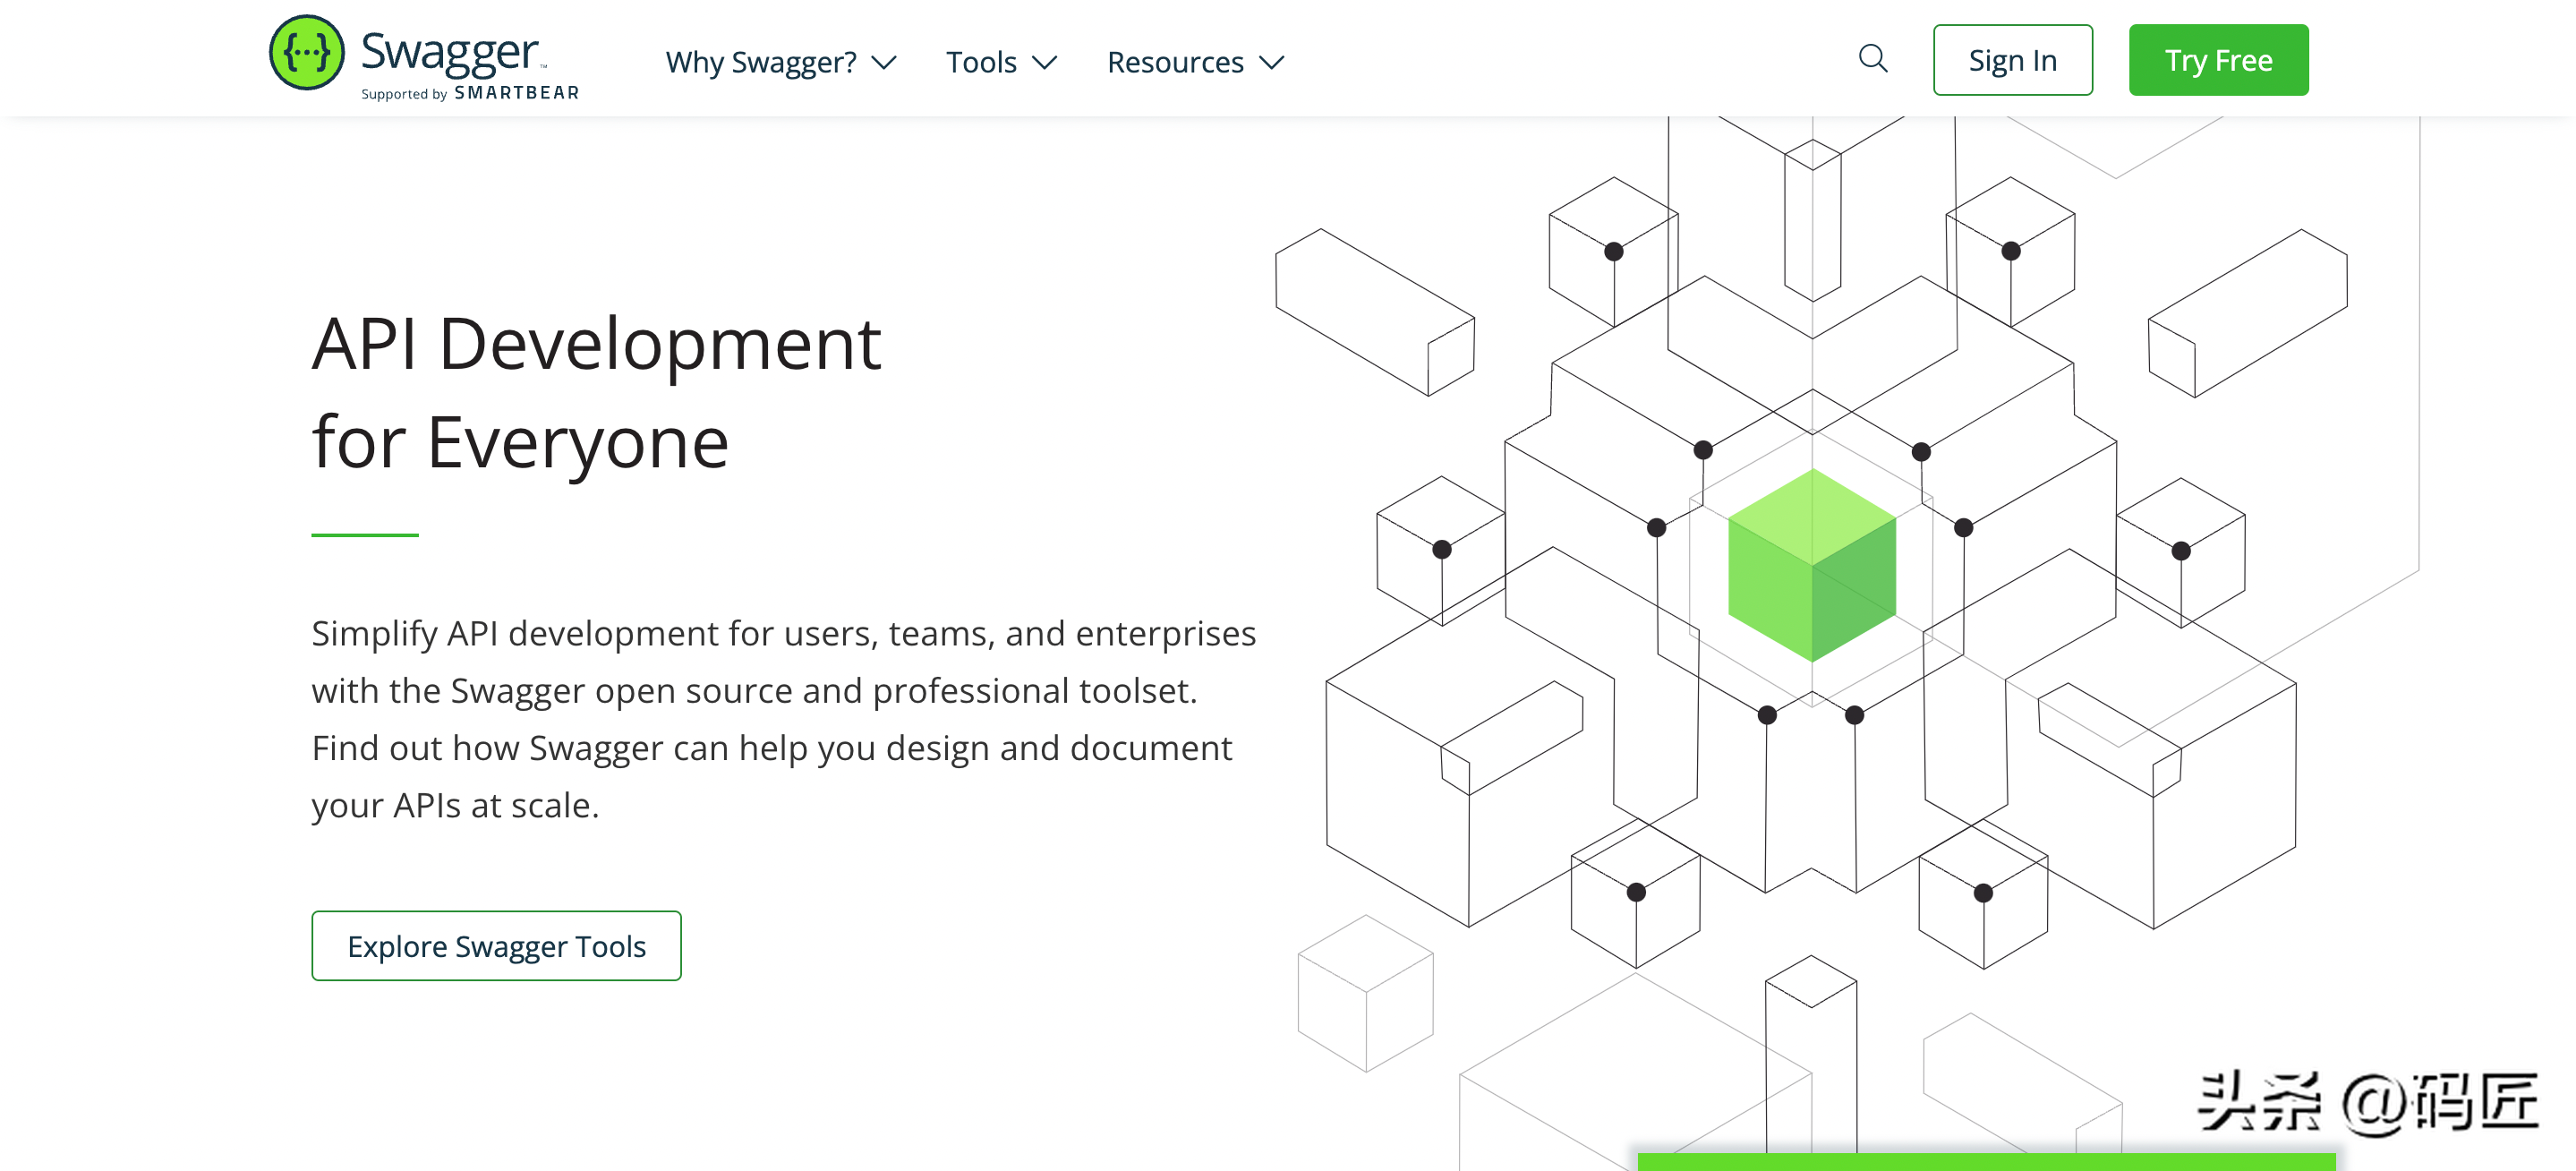Expand the chevron next to Tools
The image size is (2576, 1171).
1044,63
